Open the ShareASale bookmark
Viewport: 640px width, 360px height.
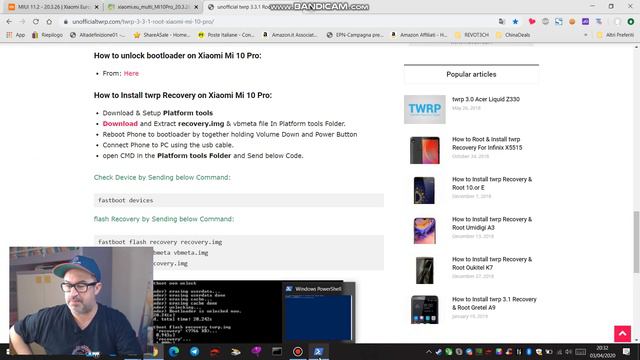tap(162, 35)
